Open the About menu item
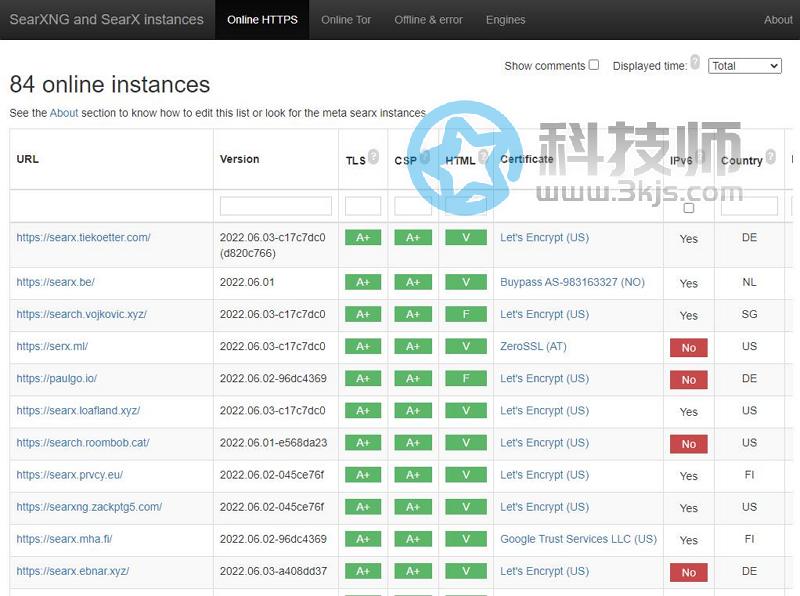 [x=778, y=20]
